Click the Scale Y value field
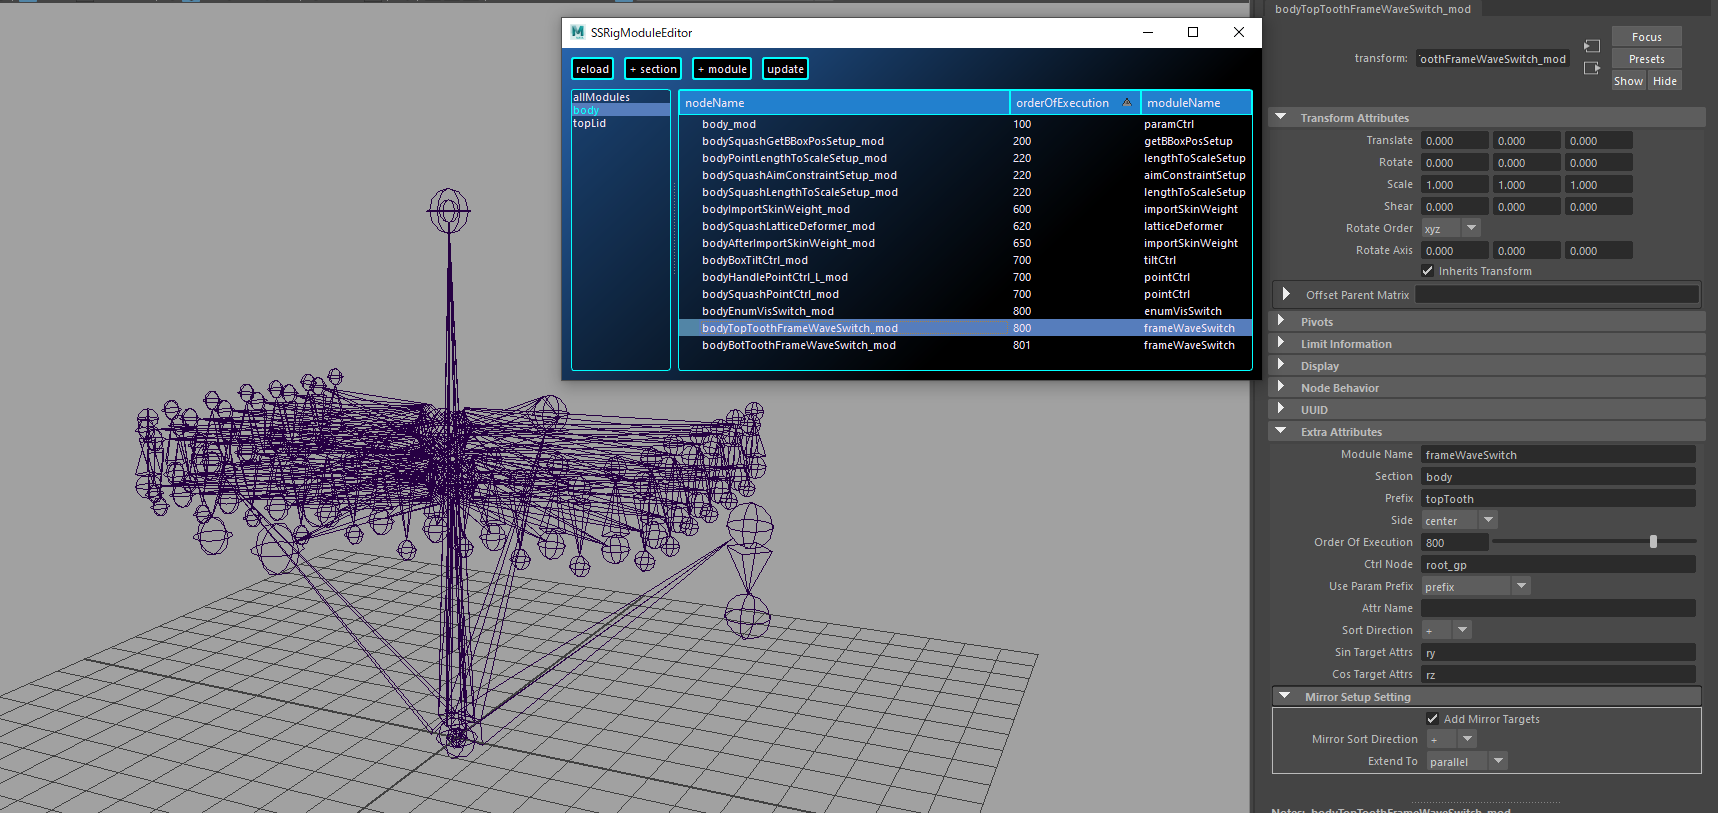Viewport: 1718px width, 813px height. pos(1527,184)
